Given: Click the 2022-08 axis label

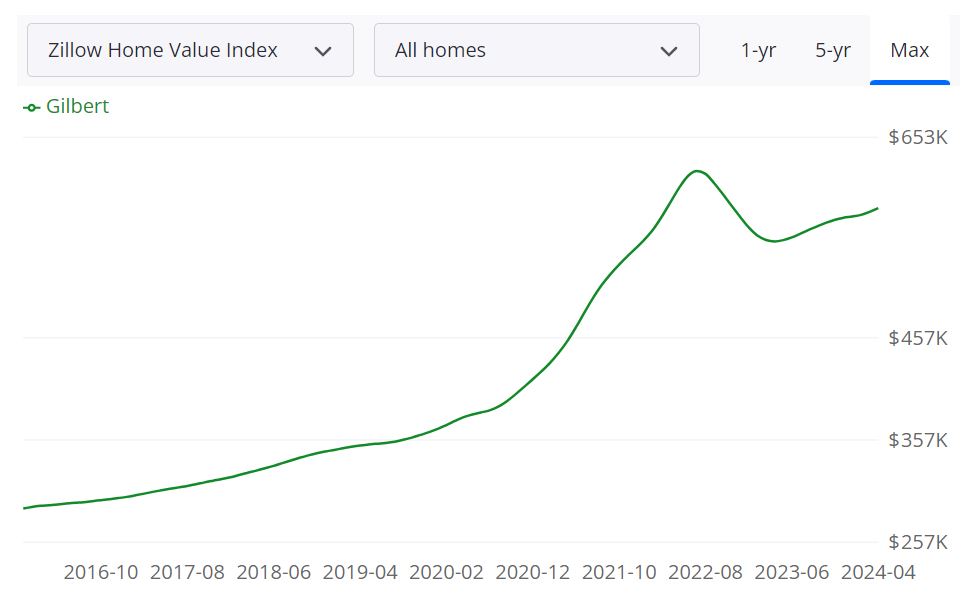Looking at the screenshot, I should (x=704, y=572).
